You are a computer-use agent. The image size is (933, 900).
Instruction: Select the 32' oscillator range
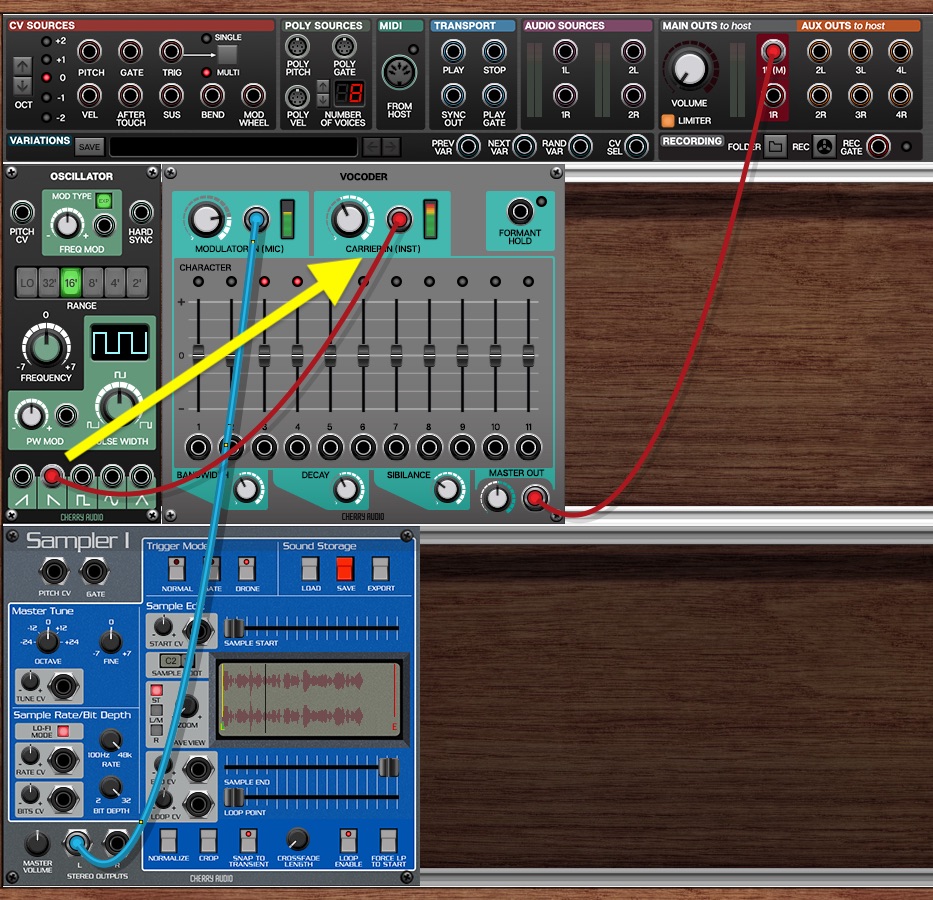[49, 283]
